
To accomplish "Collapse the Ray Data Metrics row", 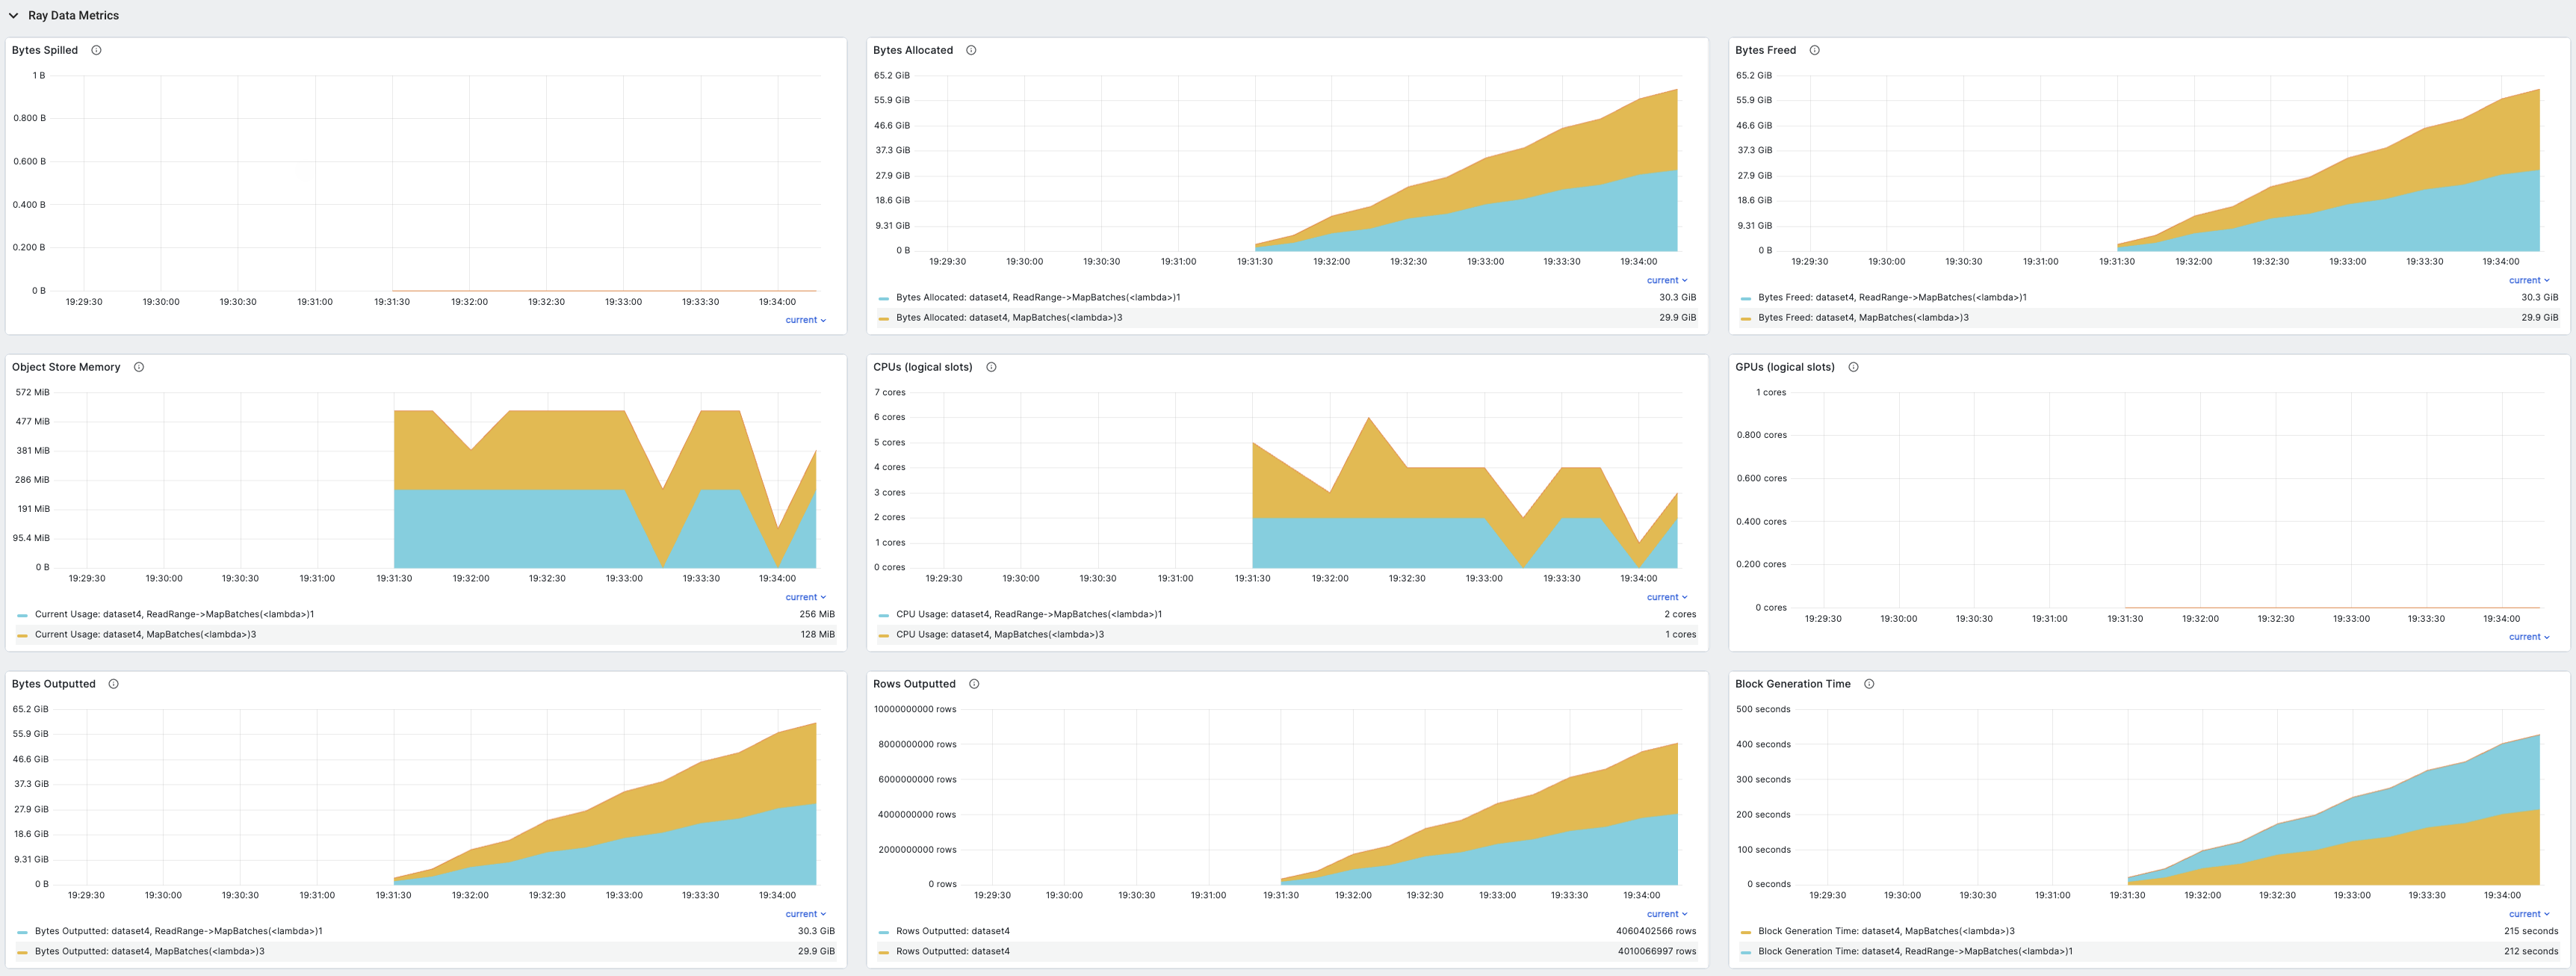I will click(13, 16).
